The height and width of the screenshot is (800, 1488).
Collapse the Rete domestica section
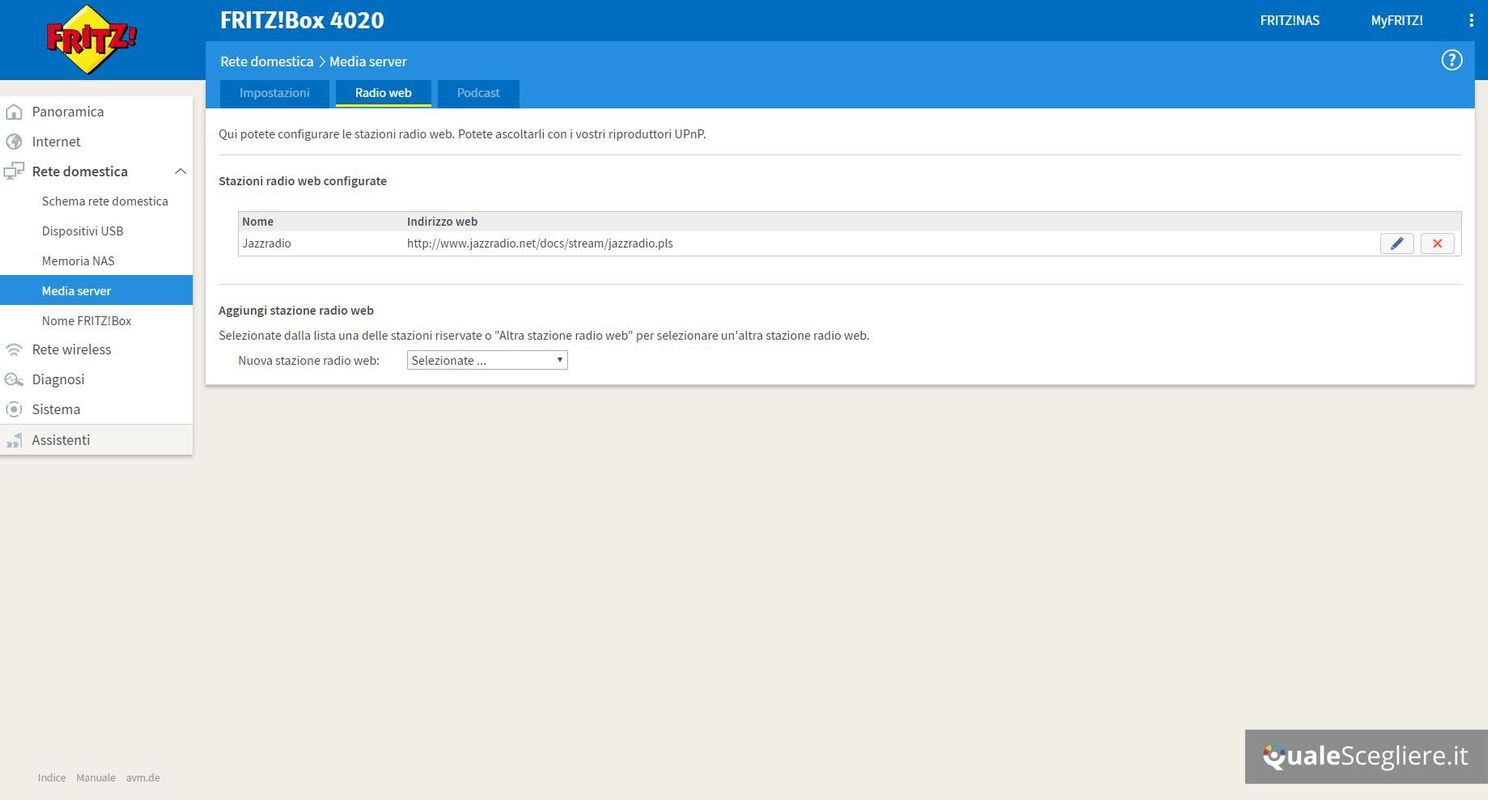(180, 172)
